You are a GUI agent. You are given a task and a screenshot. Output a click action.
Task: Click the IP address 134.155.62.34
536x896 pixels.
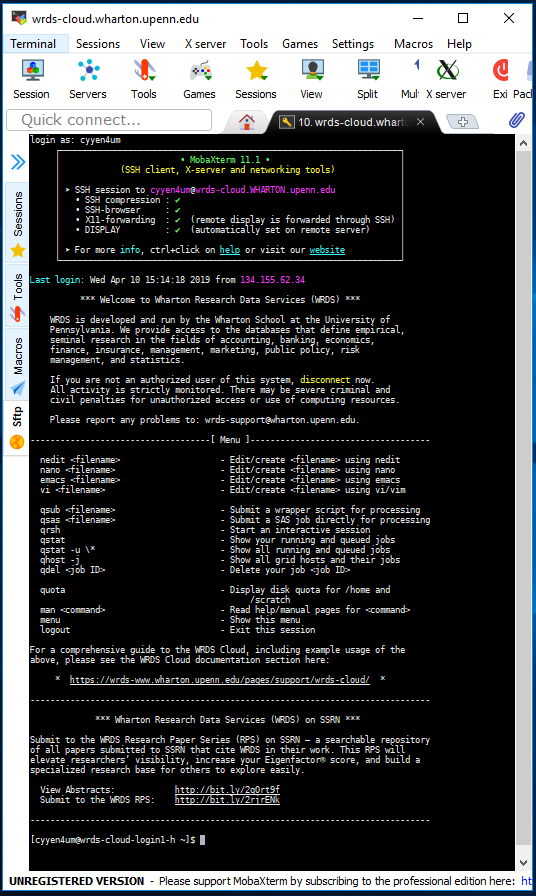[273, 279]
